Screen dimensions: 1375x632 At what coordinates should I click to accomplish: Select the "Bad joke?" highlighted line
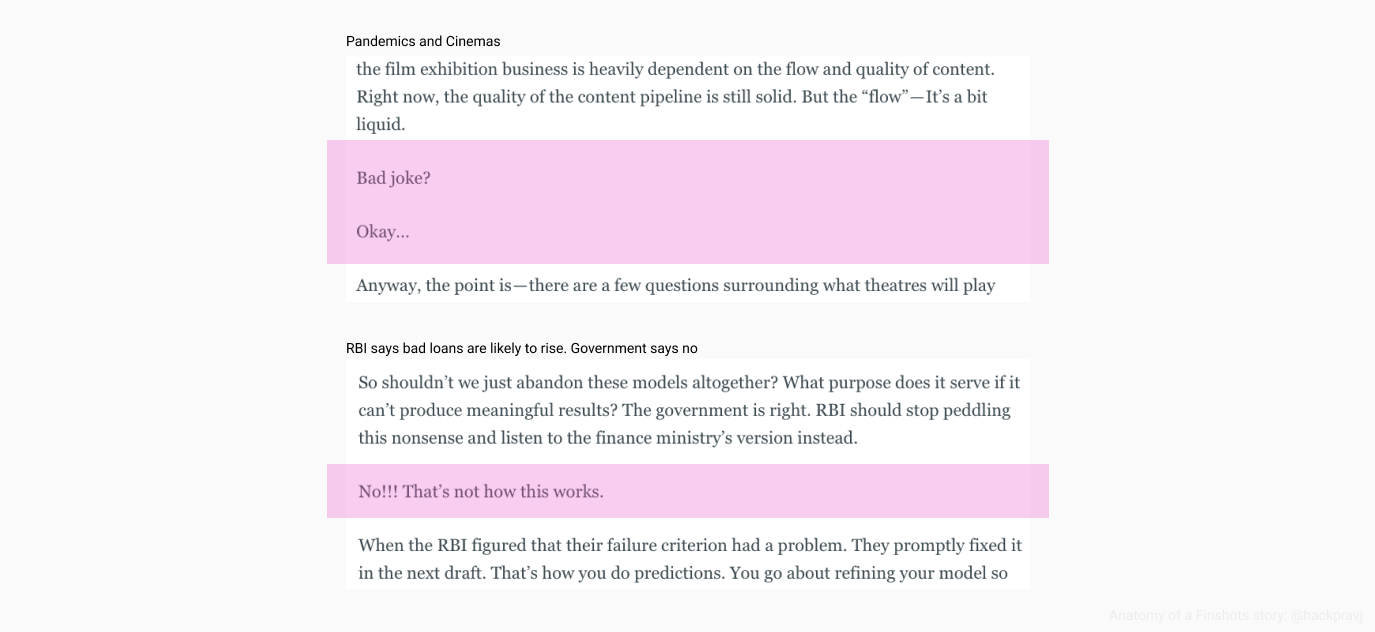(393, 178)
